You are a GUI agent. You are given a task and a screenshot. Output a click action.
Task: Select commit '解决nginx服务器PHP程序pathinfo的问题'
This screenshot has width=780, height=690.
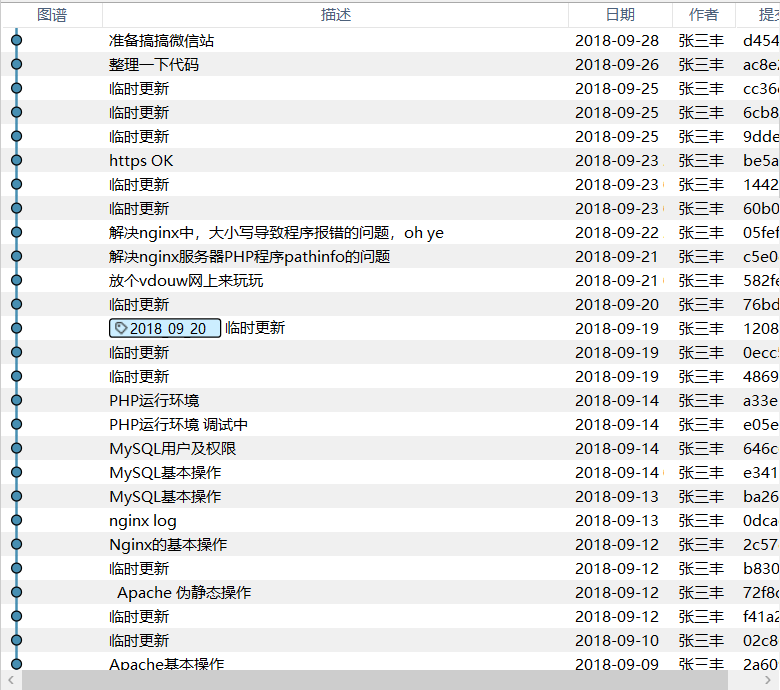(x=249, y=257)
